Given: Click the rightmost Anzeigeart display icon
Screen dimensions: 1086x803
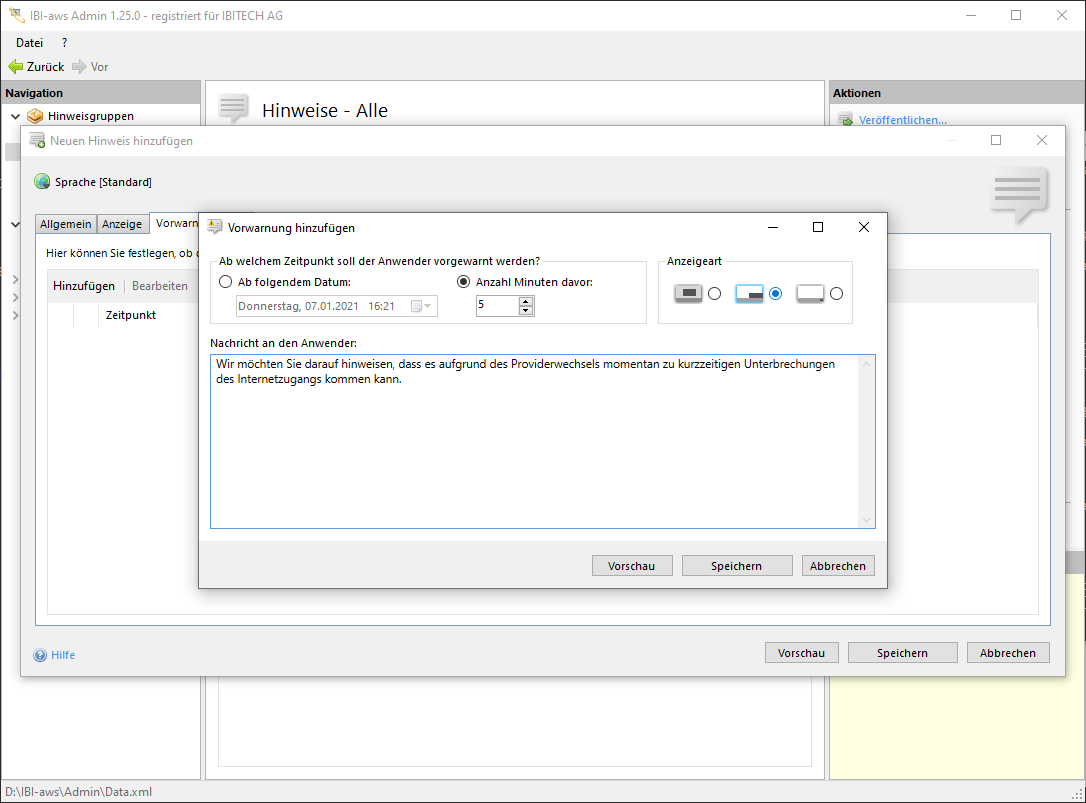Looking at the screenshot, I should click(x=810, y=294).
